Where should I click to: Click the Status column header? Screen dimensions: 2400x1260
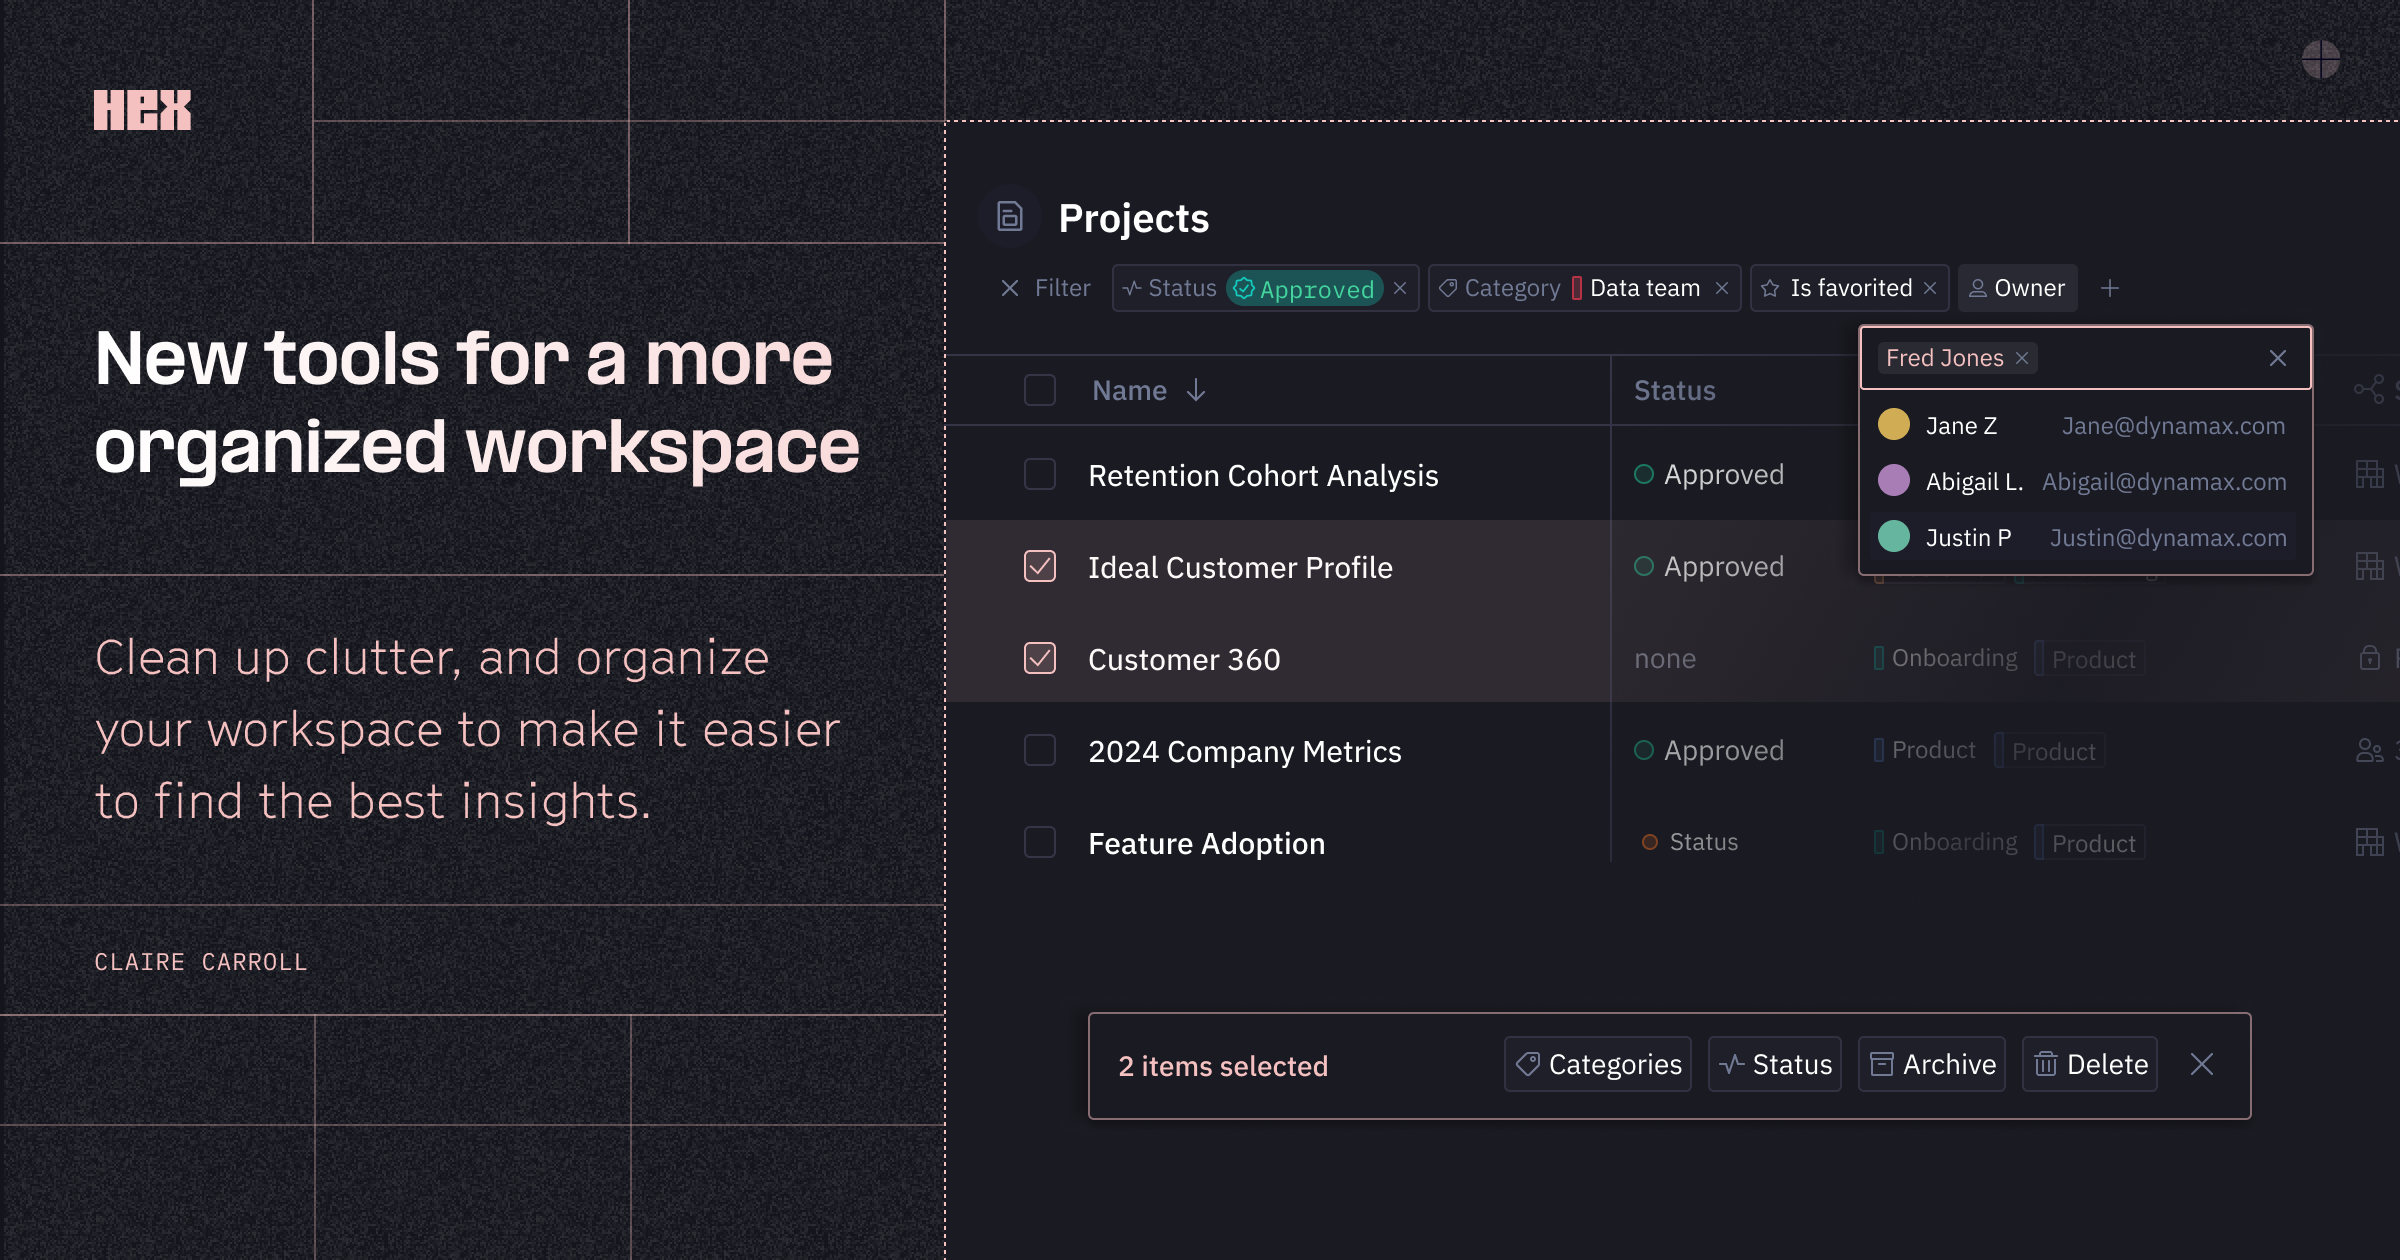(x=1675, y=390)
